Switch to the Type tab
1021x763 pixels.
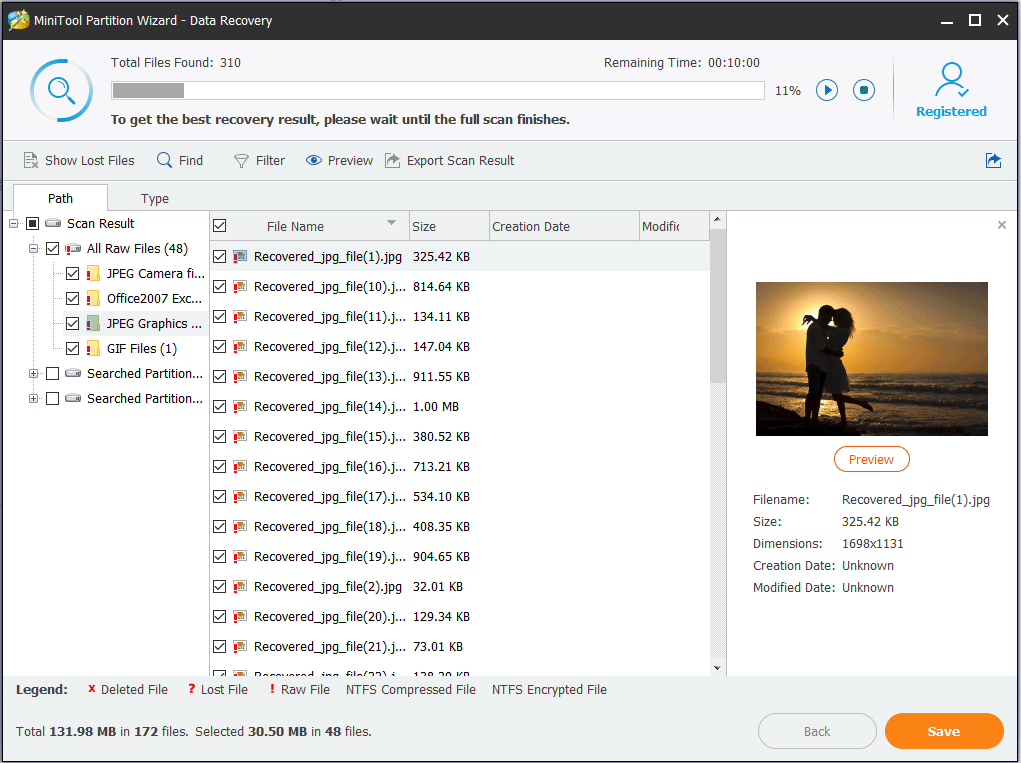(x=154, y=198)
